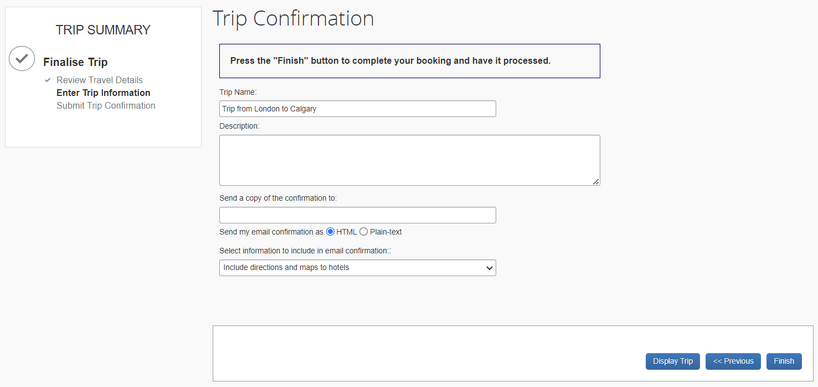Select the Plain-text radio button
818x387 pixels.
point(364,232)
